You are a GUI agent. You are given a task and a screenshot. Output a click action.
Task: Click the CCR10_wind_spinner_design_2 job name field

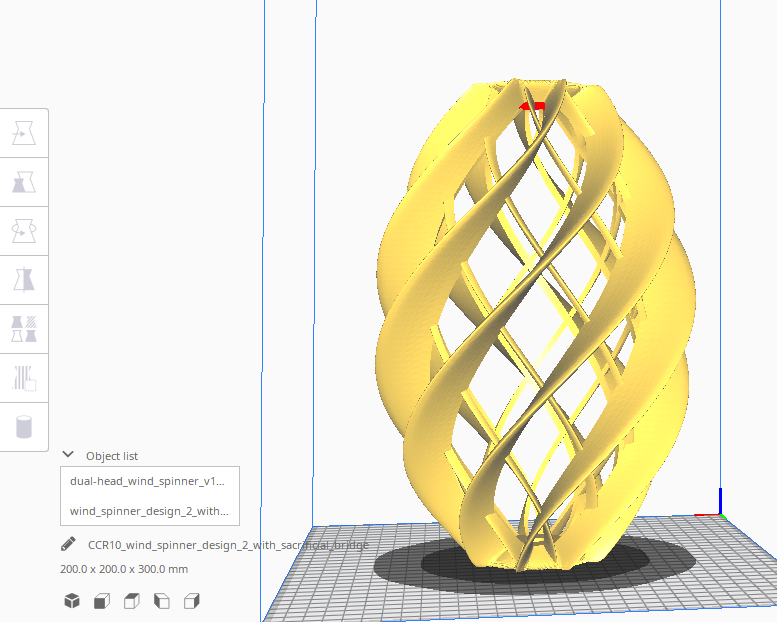(228, 545)
